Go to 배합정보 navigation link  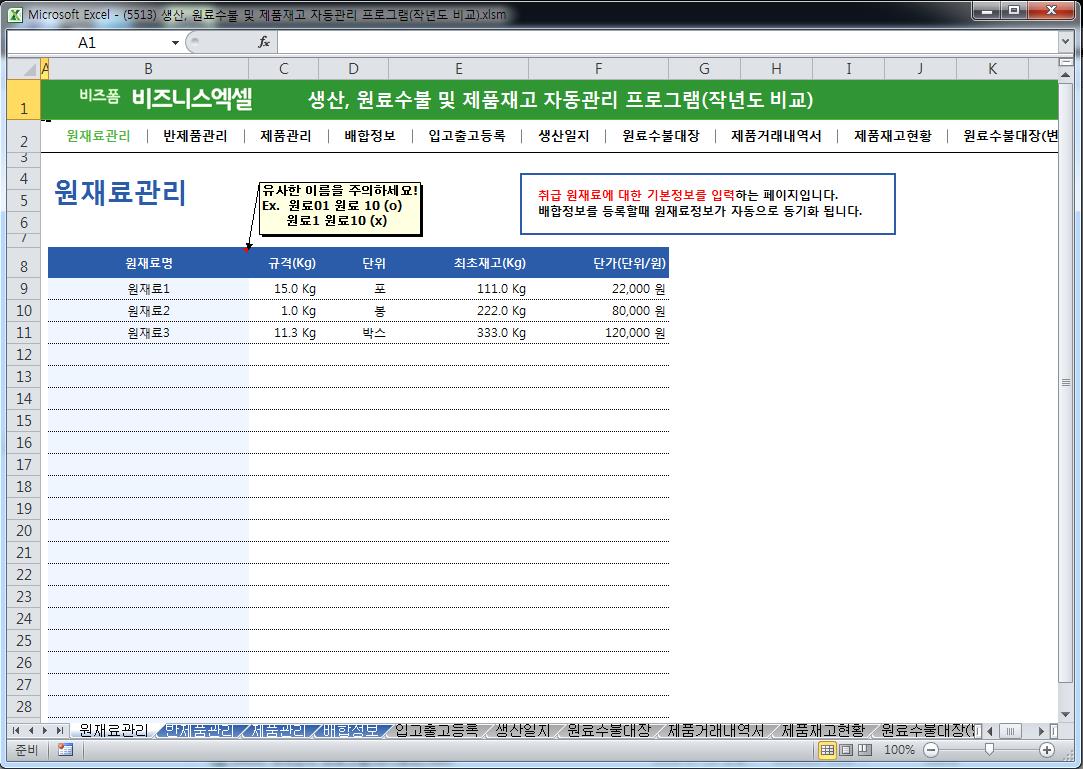point(370,136)
